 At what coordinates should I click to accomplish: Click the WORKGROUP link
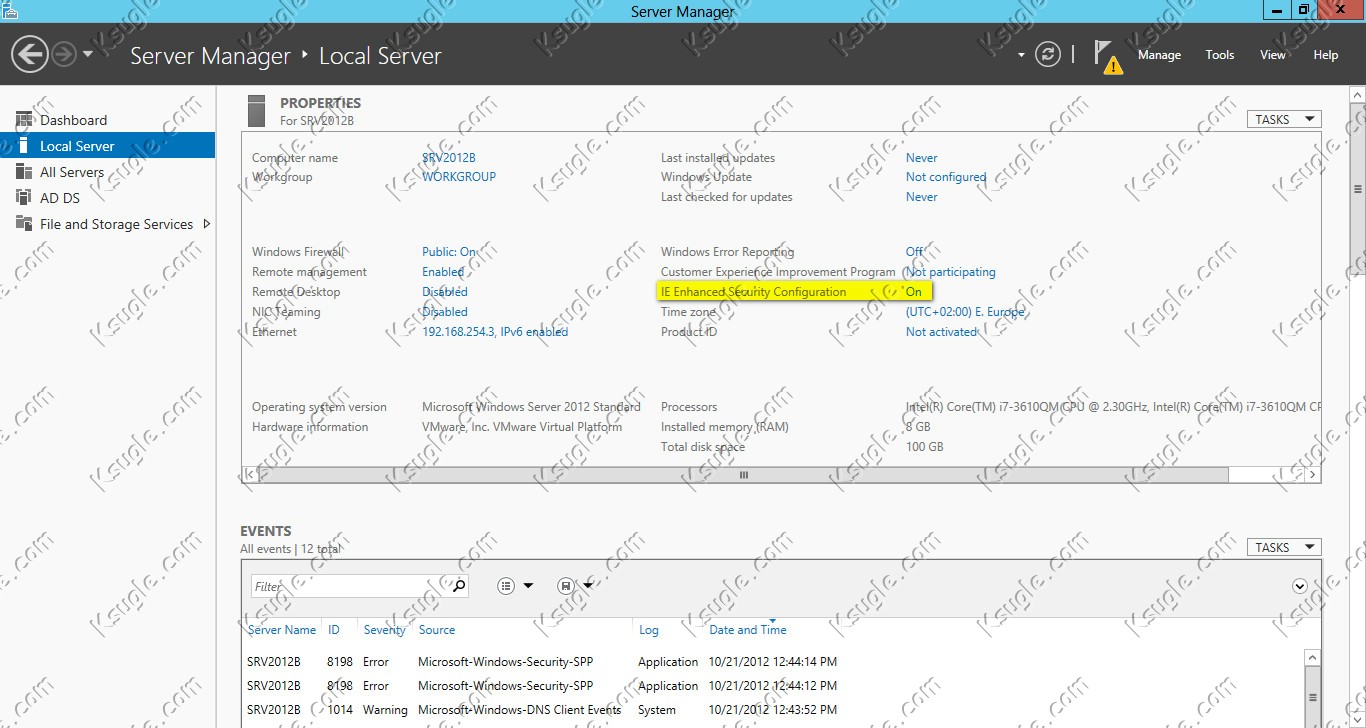point(459,177)
